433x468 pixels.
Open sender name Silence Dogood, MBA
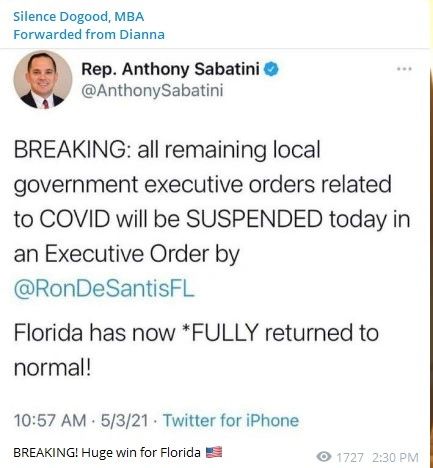78,16
